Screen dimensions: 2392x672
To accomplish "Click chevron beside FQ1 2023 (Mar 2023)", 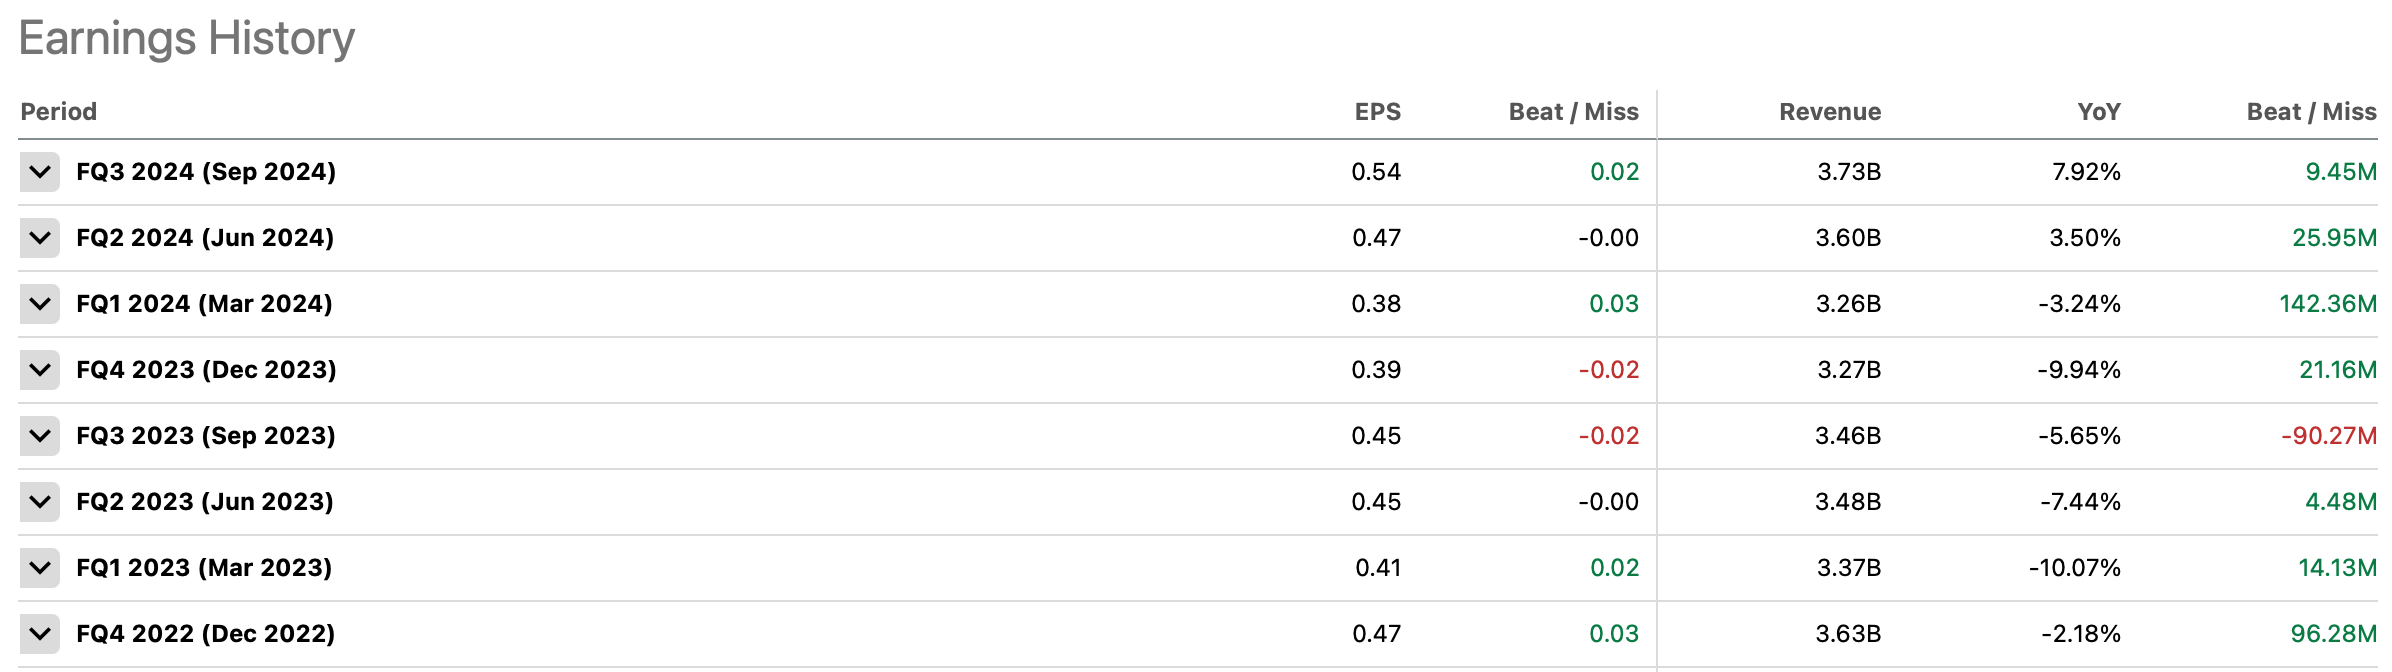I will pos(40,568).
